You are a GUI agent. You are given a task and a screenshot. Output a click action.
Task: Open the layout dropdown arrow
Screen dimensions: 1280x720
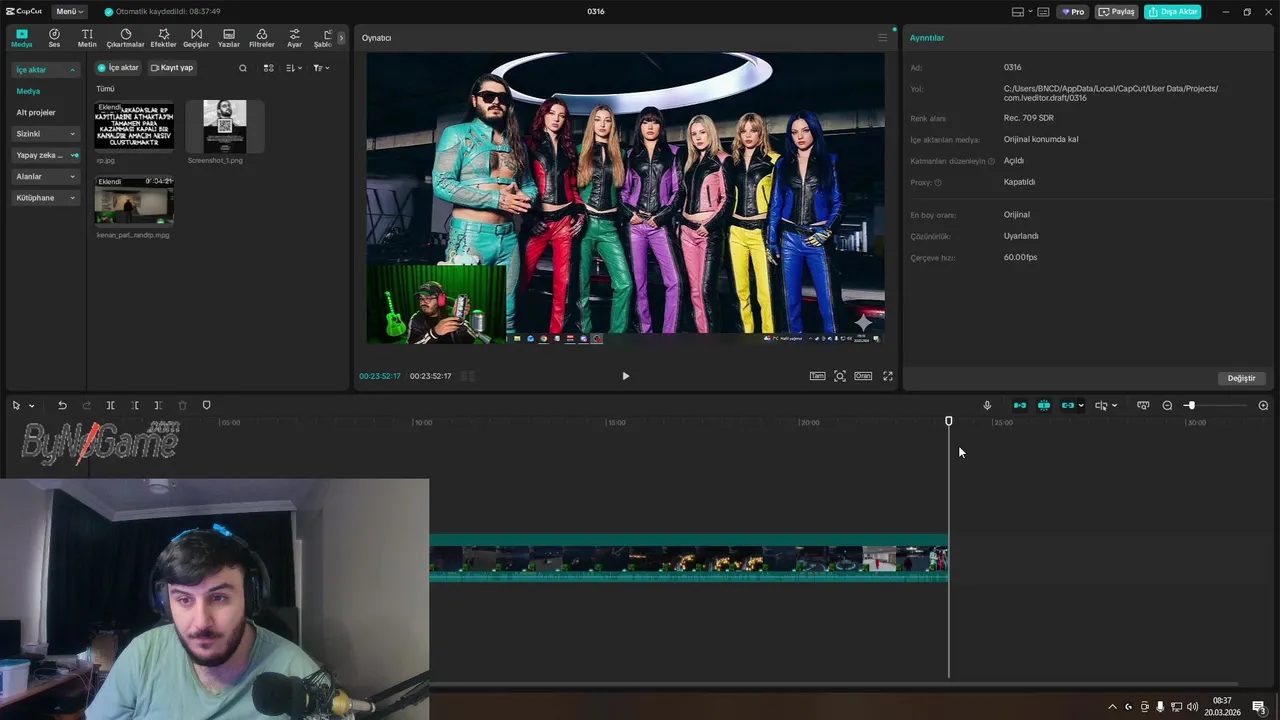[x=1030, y=12]
